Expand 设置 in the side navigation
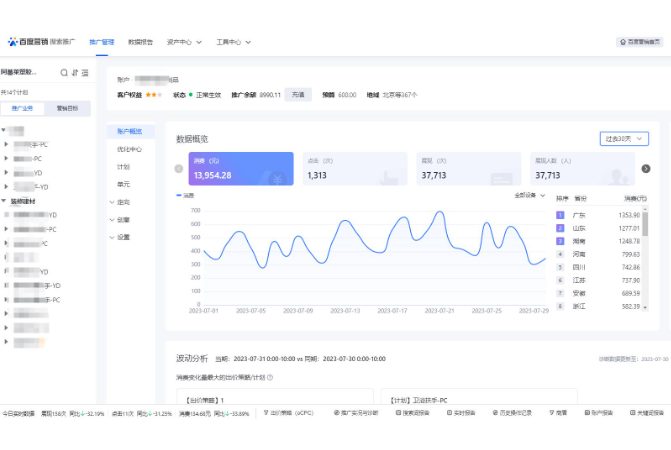 (x=120, y=237)
